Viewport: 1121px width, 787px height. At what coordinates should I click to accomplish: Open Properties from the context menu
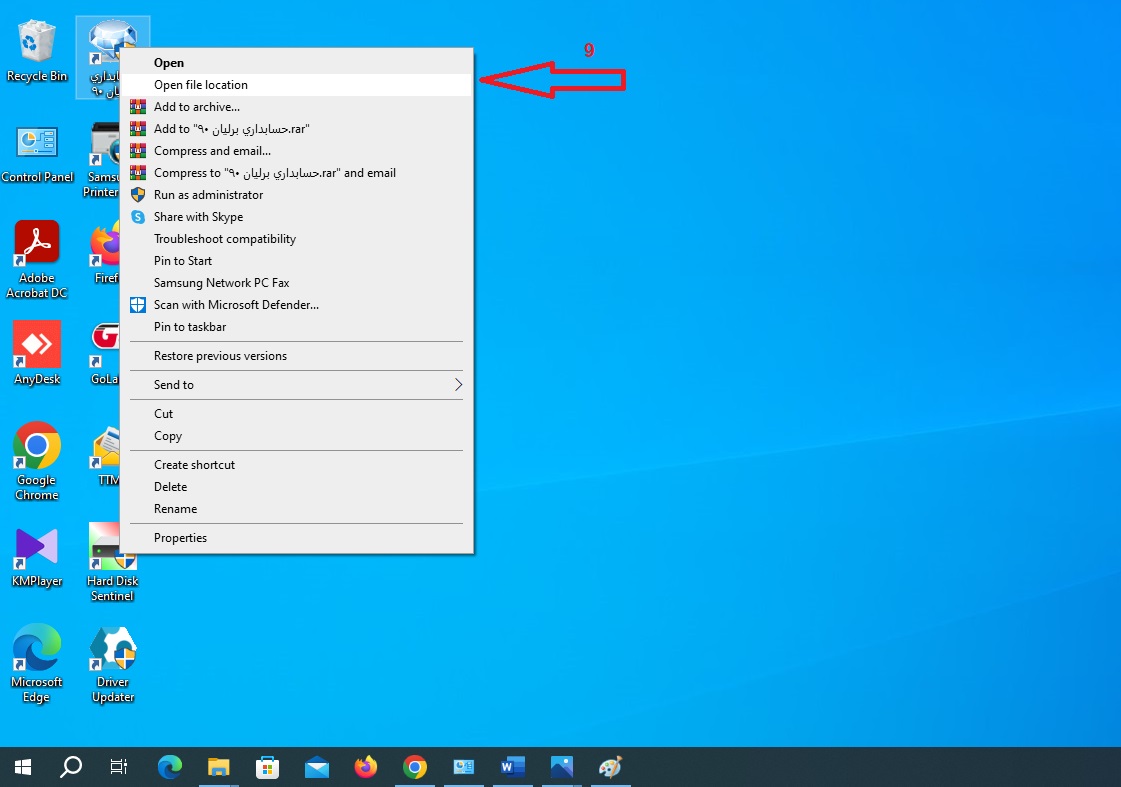pyautogui.click(x=297, y=538)
